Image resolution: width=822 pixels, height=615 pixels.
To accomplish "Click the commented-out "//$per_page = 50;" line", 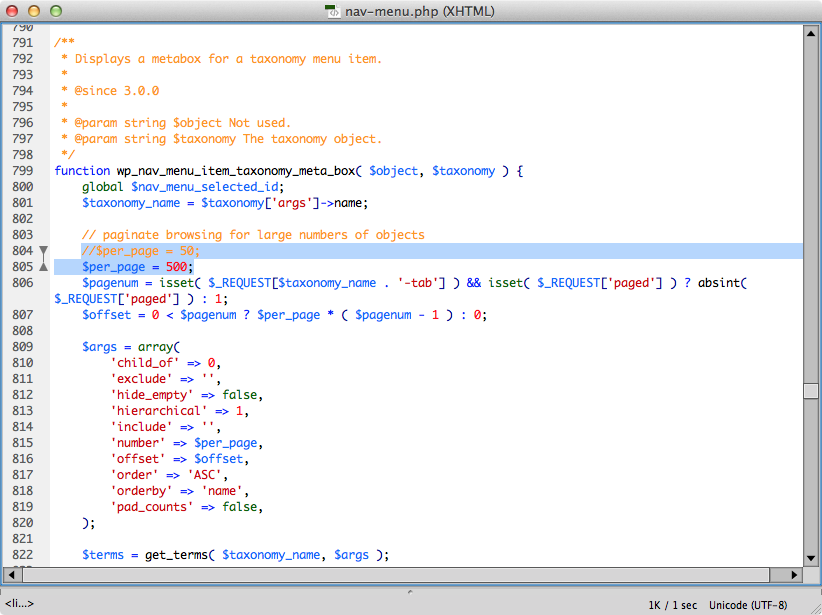I will click(140, 251).
